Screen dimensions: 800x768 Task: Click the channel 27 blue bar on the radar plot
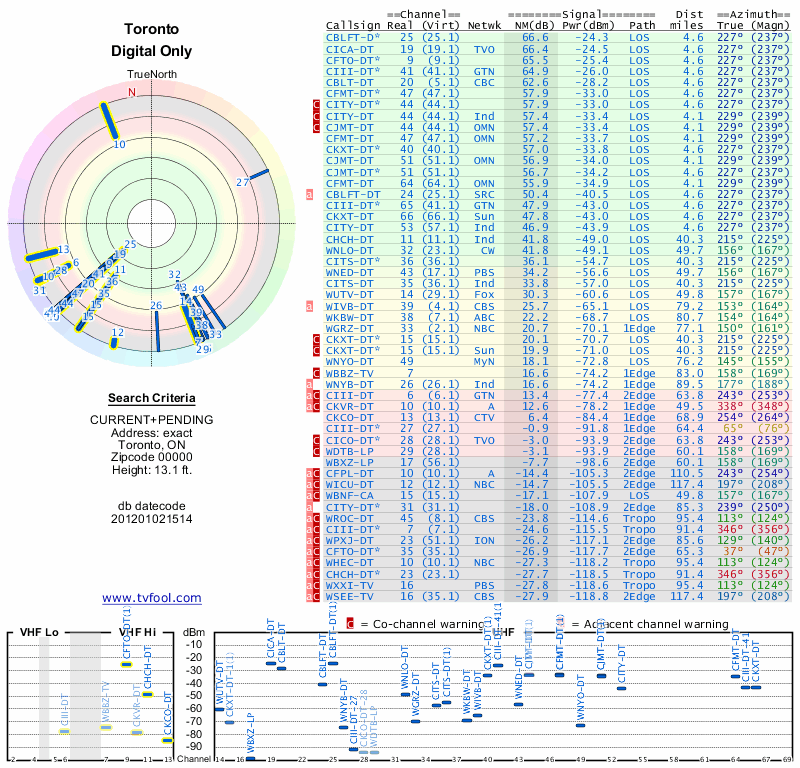(x=259, y=175)
